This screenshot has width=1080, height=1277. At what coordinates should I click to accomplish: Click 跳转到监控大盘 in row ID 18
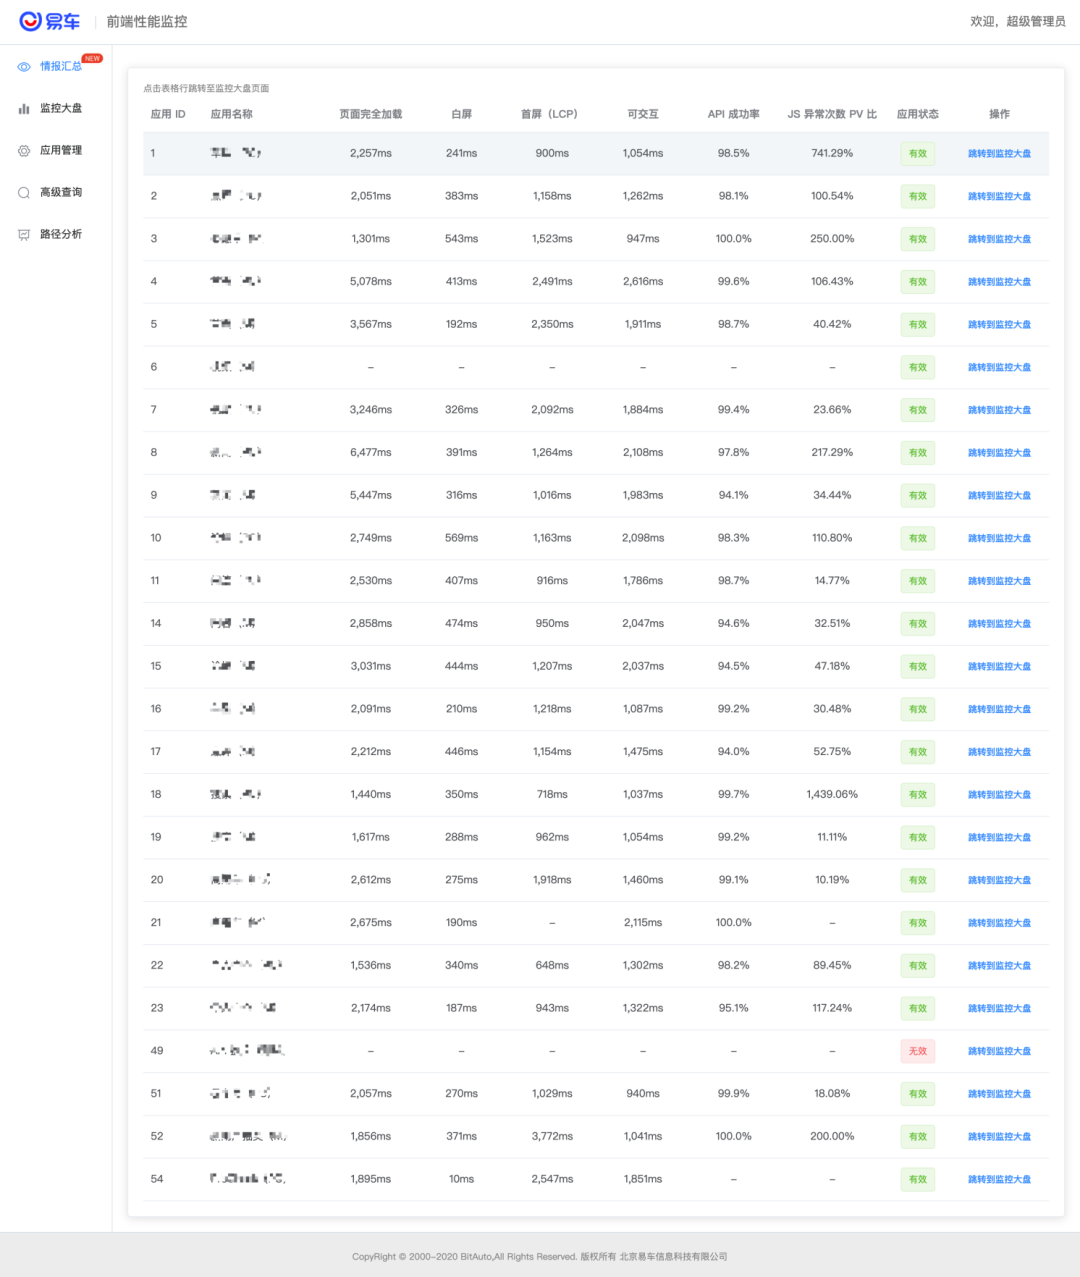[999, 795]
